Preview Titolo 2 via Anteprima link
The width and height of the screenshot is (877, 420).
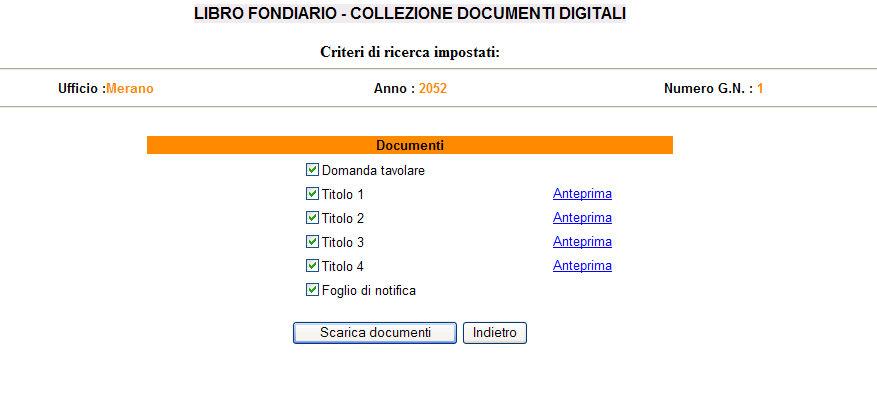pyautogui.click(x=582, y=218)
